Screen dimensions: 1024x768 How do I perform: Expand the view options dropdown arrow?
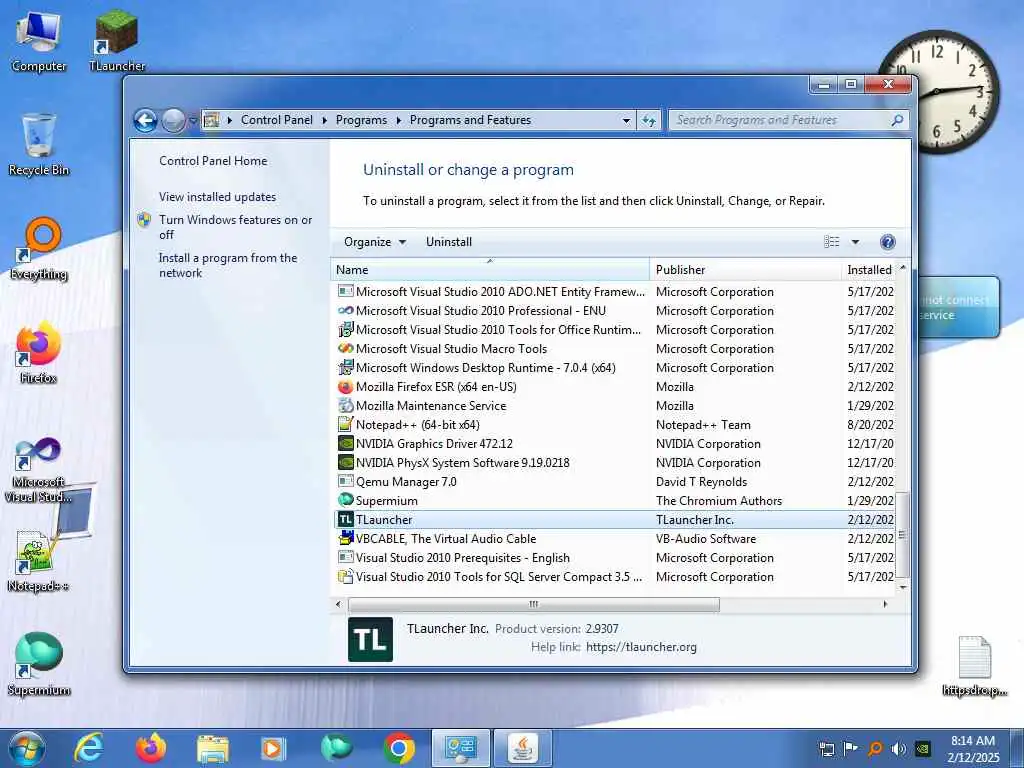(855, 242)
